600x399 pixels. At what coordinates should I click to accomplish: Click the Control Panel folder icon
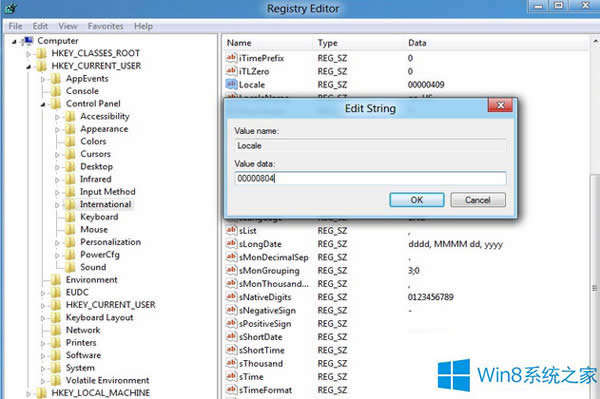56,103
